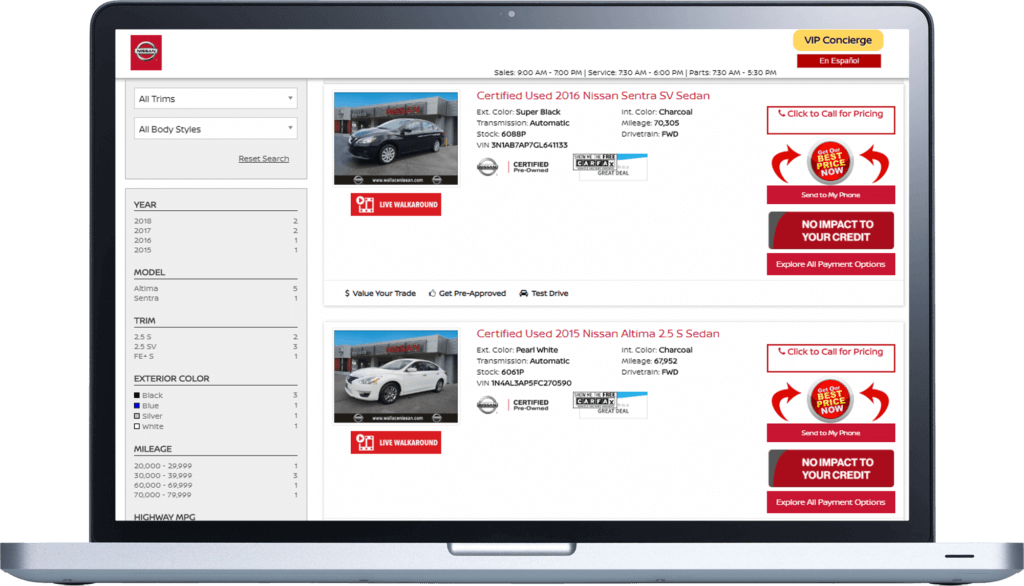Filter mileage 20,000 - 29,999
This screenshot has width=1024, height=586.
(163, 466)
